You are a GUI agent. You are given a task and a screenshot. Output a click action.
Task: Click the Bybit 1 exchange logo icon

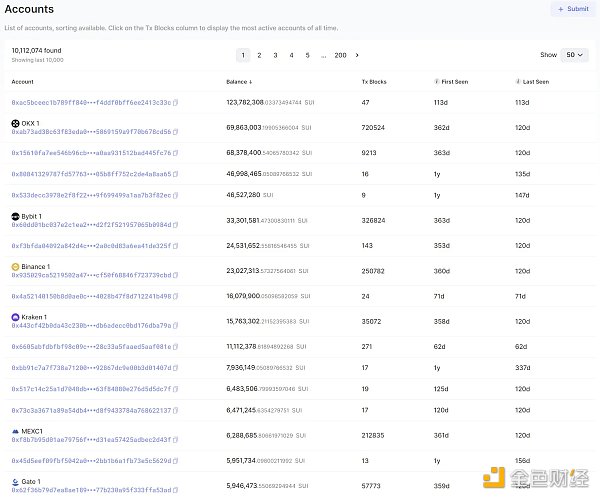pyautogui.click(x=15, y=216)
